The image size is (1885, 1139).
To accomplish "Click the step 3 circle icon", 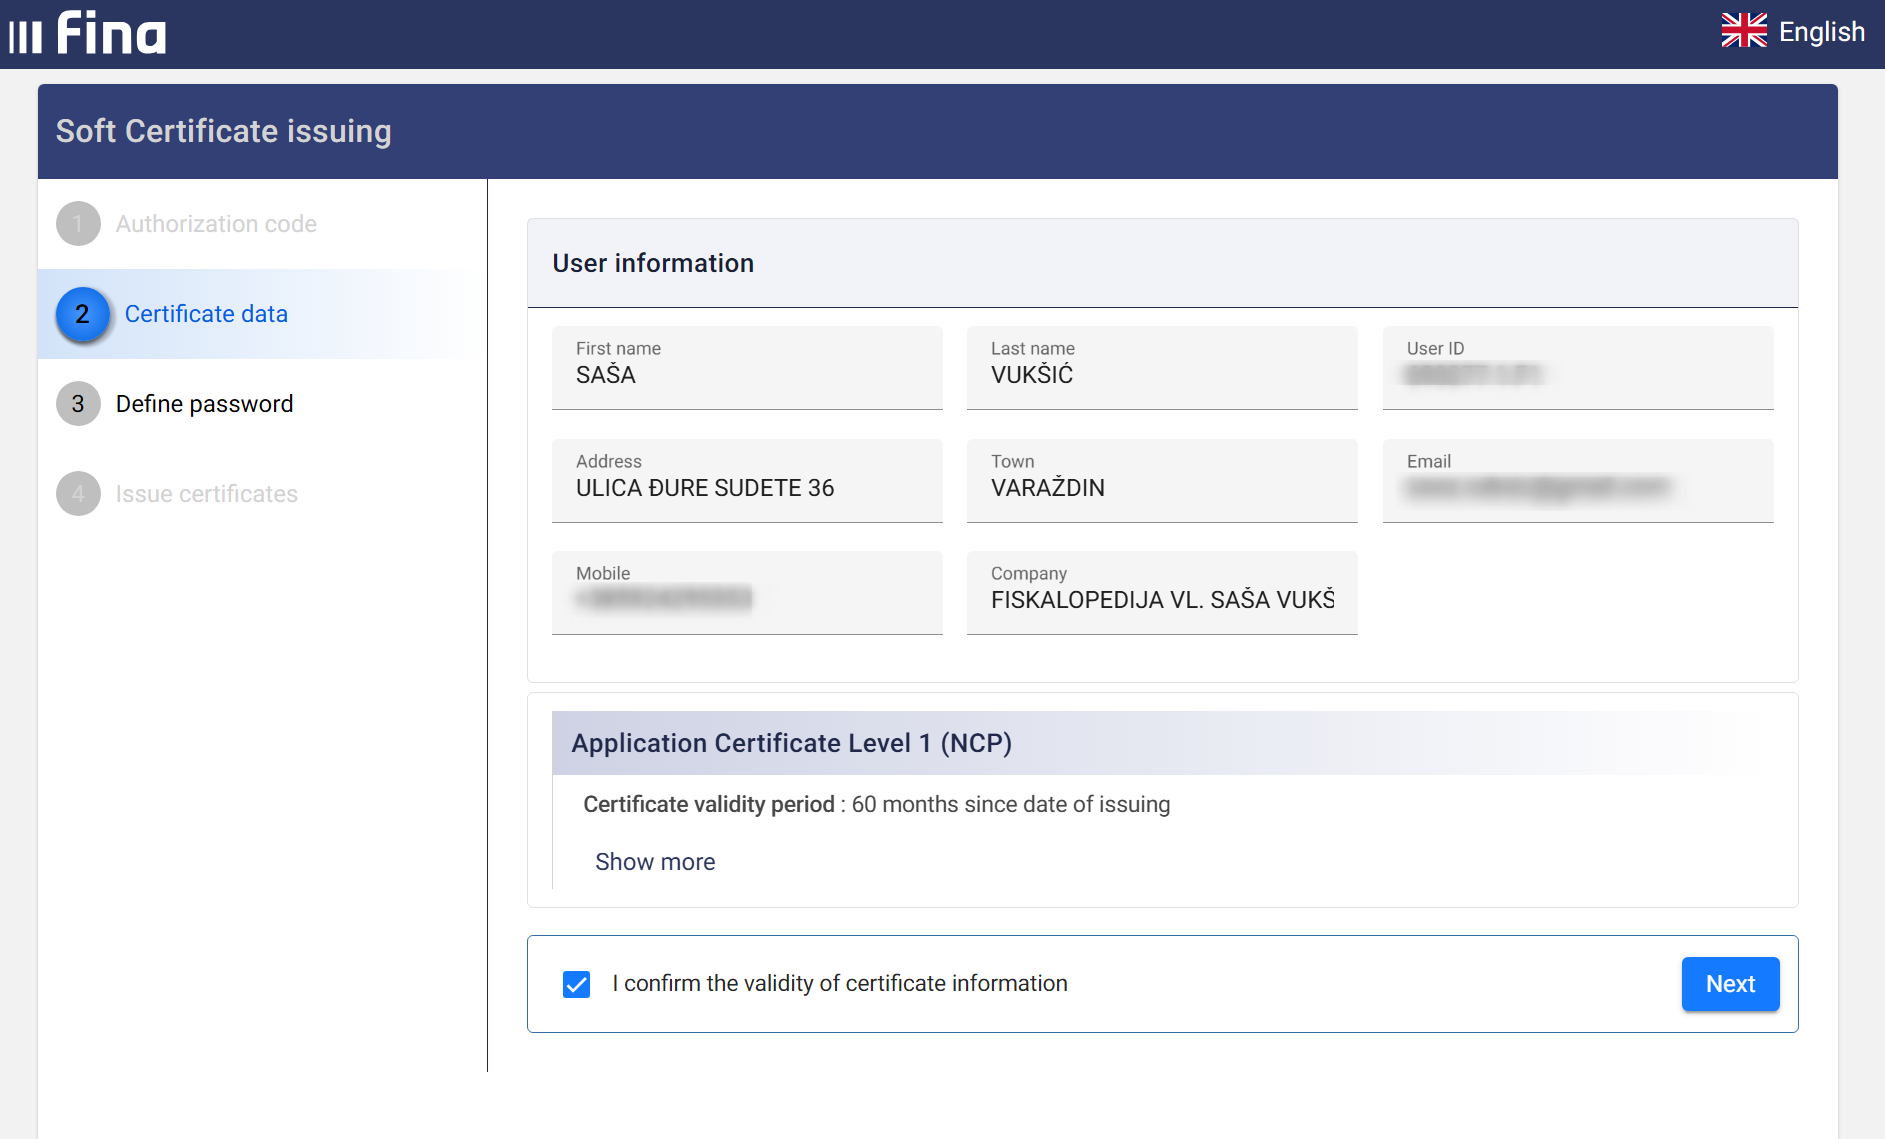I will coord(78,404).
